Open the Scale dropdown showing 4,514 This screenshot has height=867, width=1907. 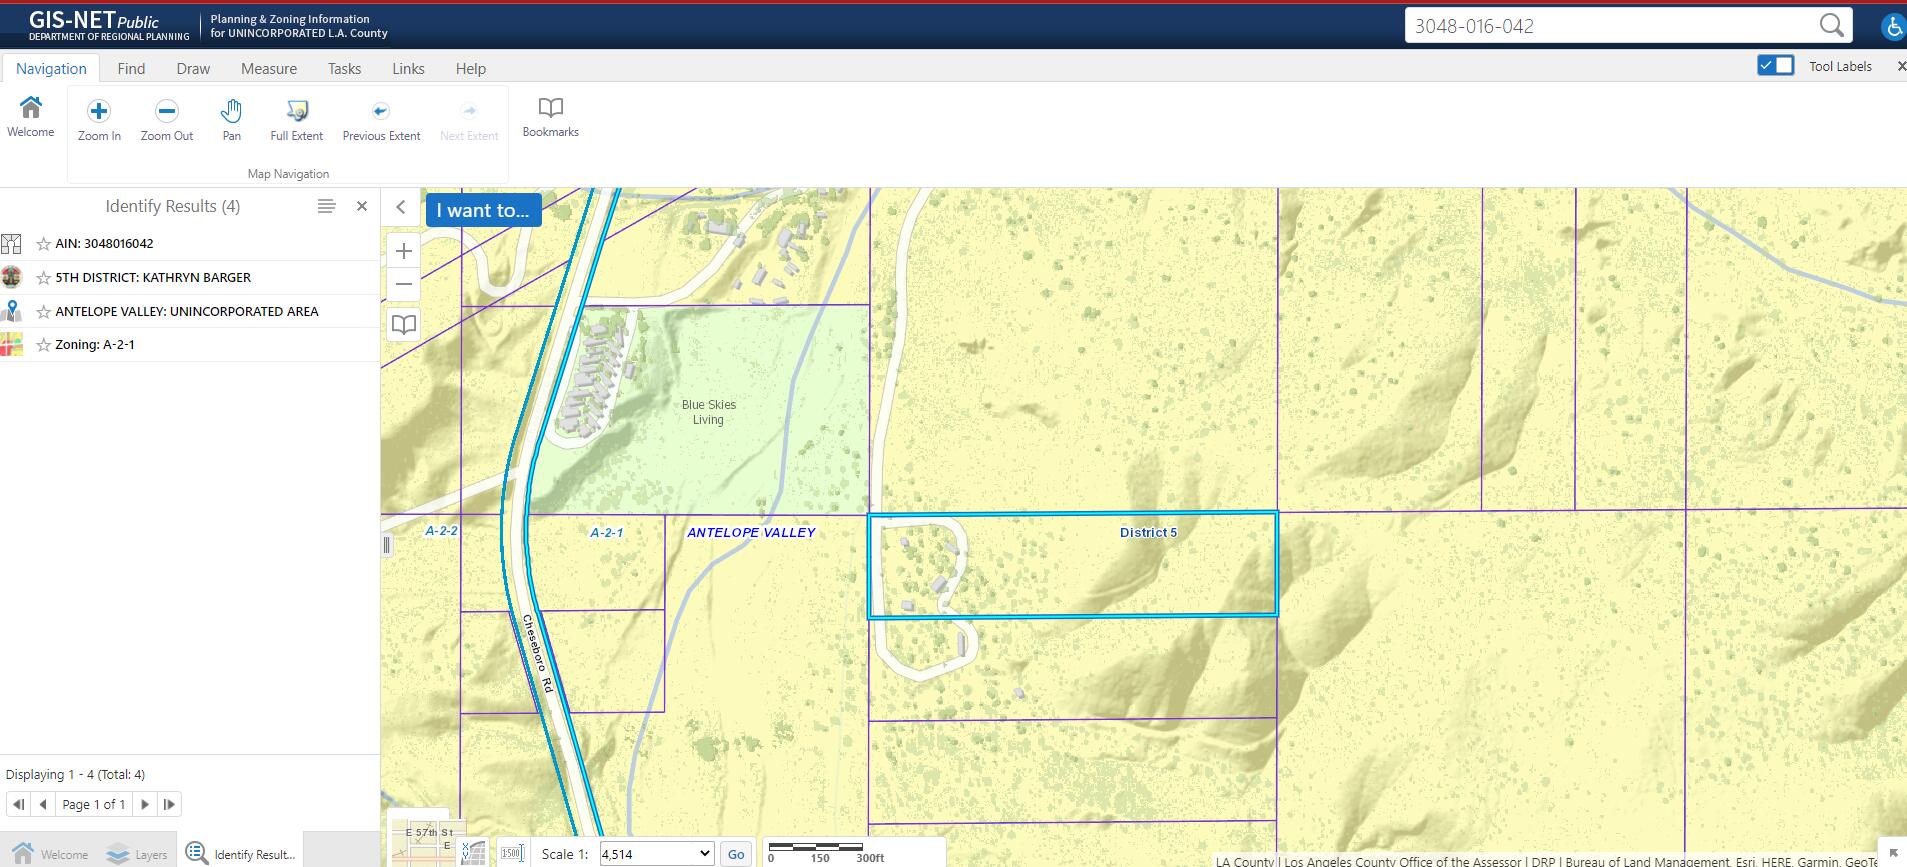coord(656,854)
